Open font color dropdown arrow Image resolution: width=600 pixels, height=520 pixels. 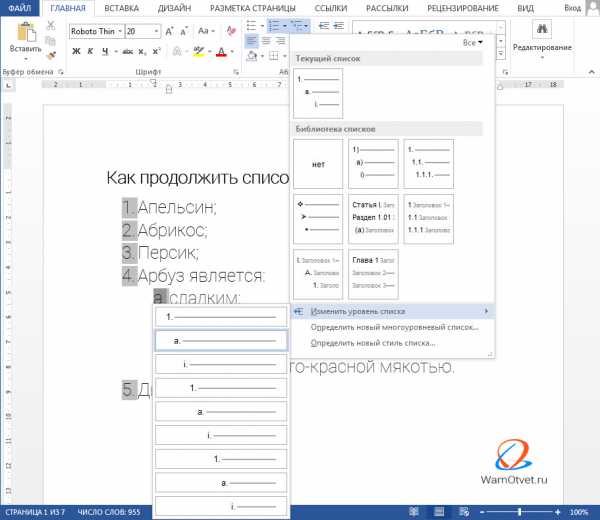[232, 51]
